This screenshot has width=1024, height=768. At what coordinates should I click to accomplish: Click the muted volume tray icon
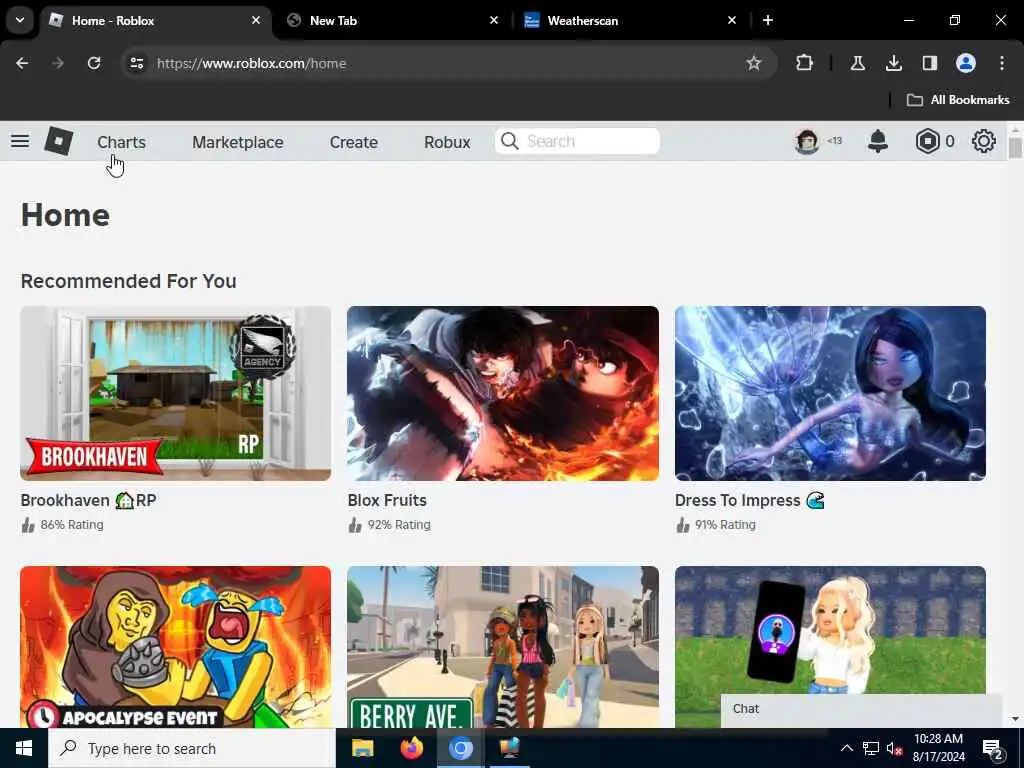click(x=894, y=749)
